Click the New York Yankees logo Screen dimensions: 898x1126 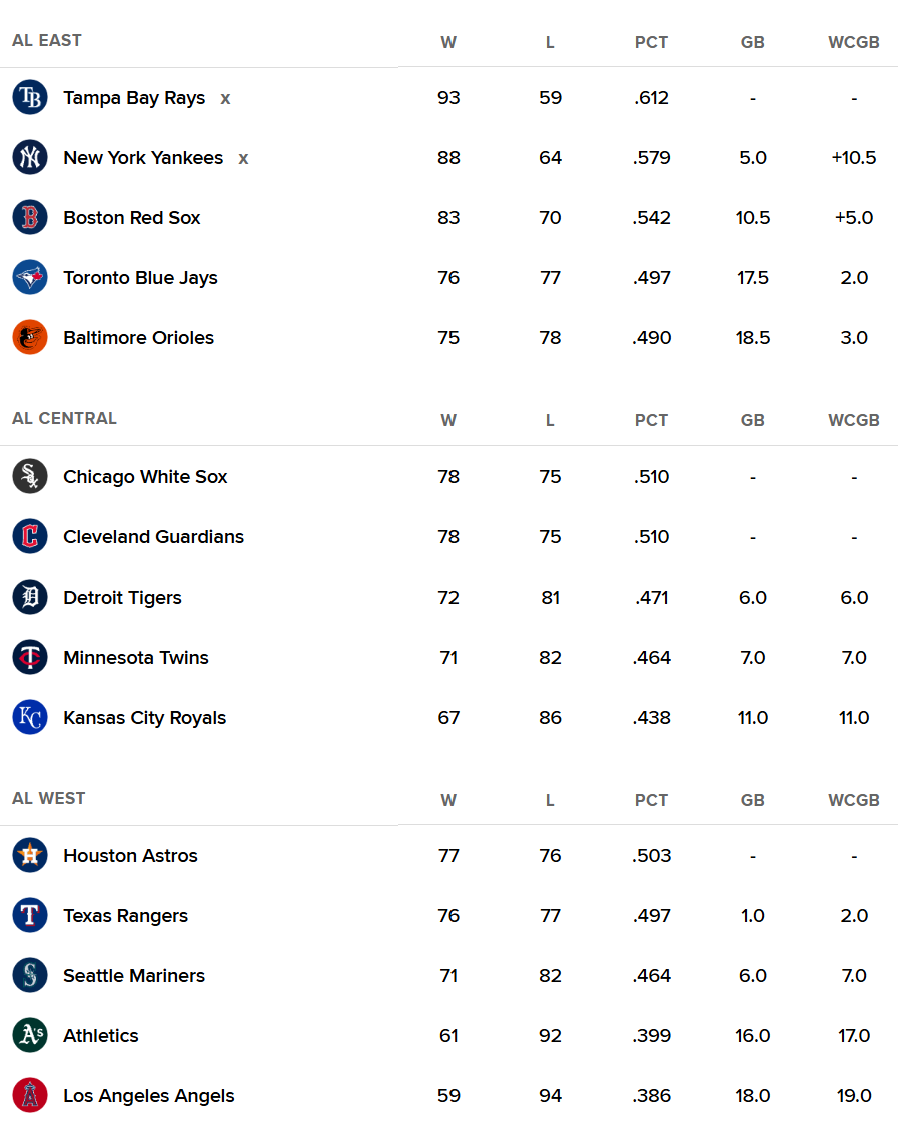30,157
